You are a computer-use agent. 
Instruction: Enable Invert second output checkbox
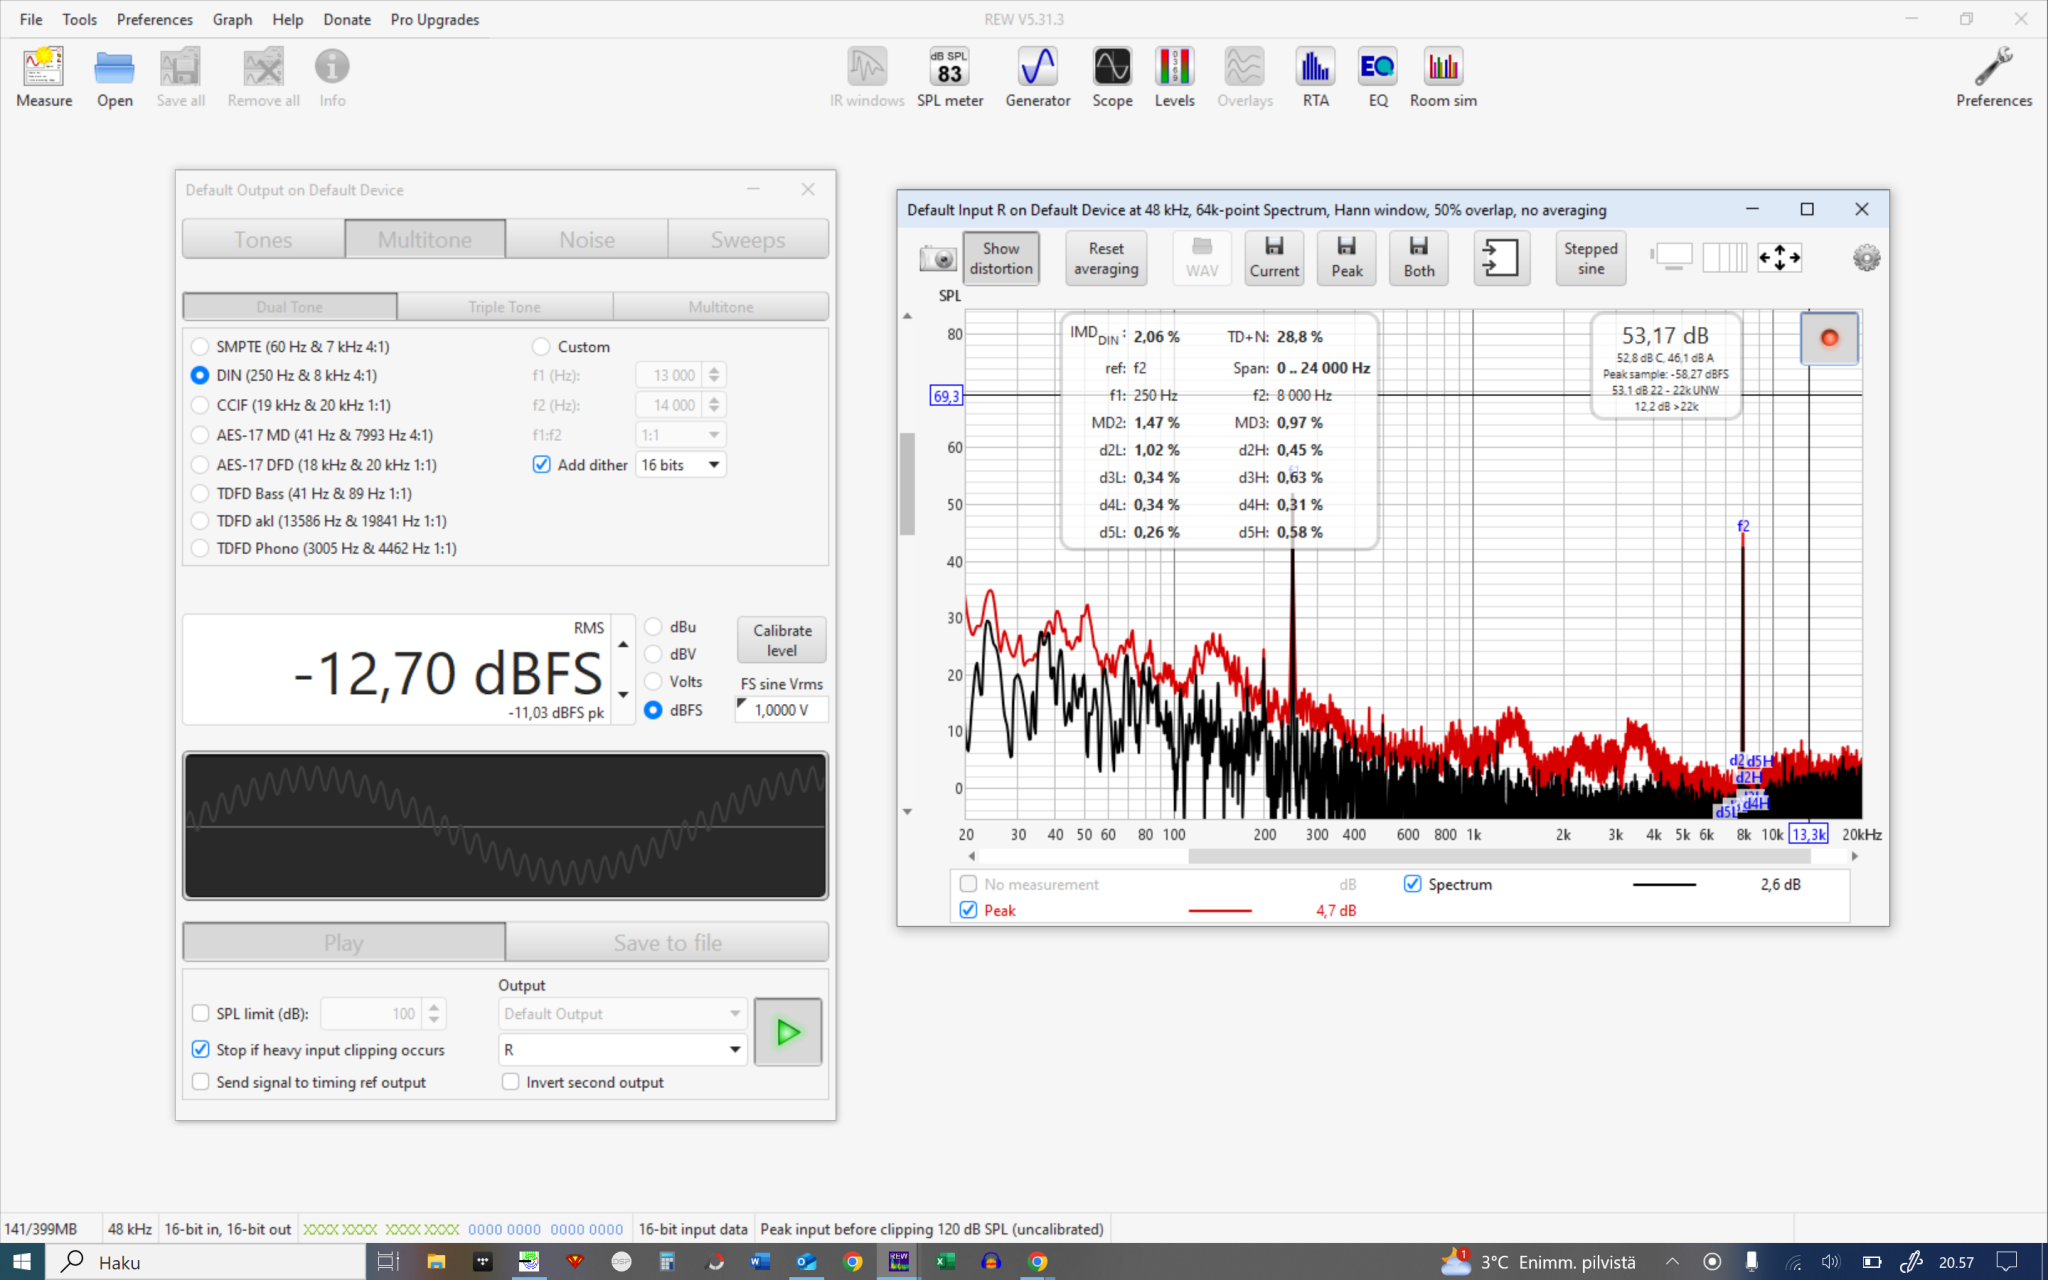pos(510,1082)
